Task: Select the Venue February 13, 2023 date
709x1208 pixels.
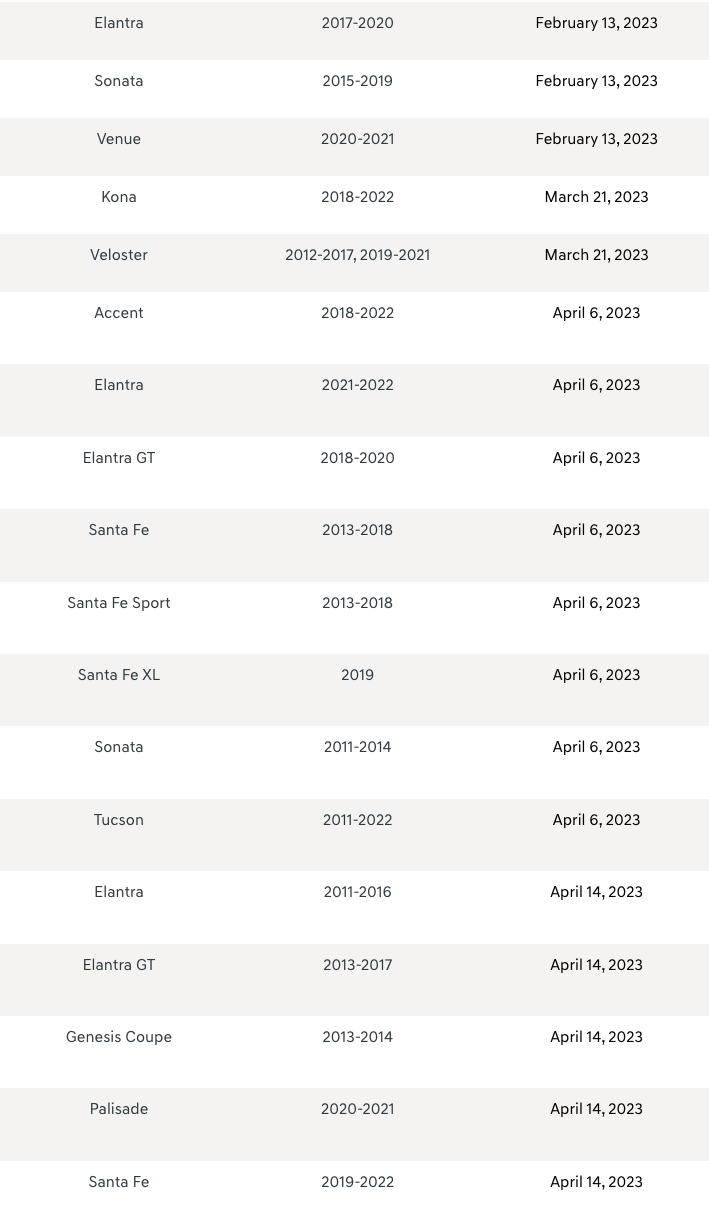Action: (x=596, y=139)
